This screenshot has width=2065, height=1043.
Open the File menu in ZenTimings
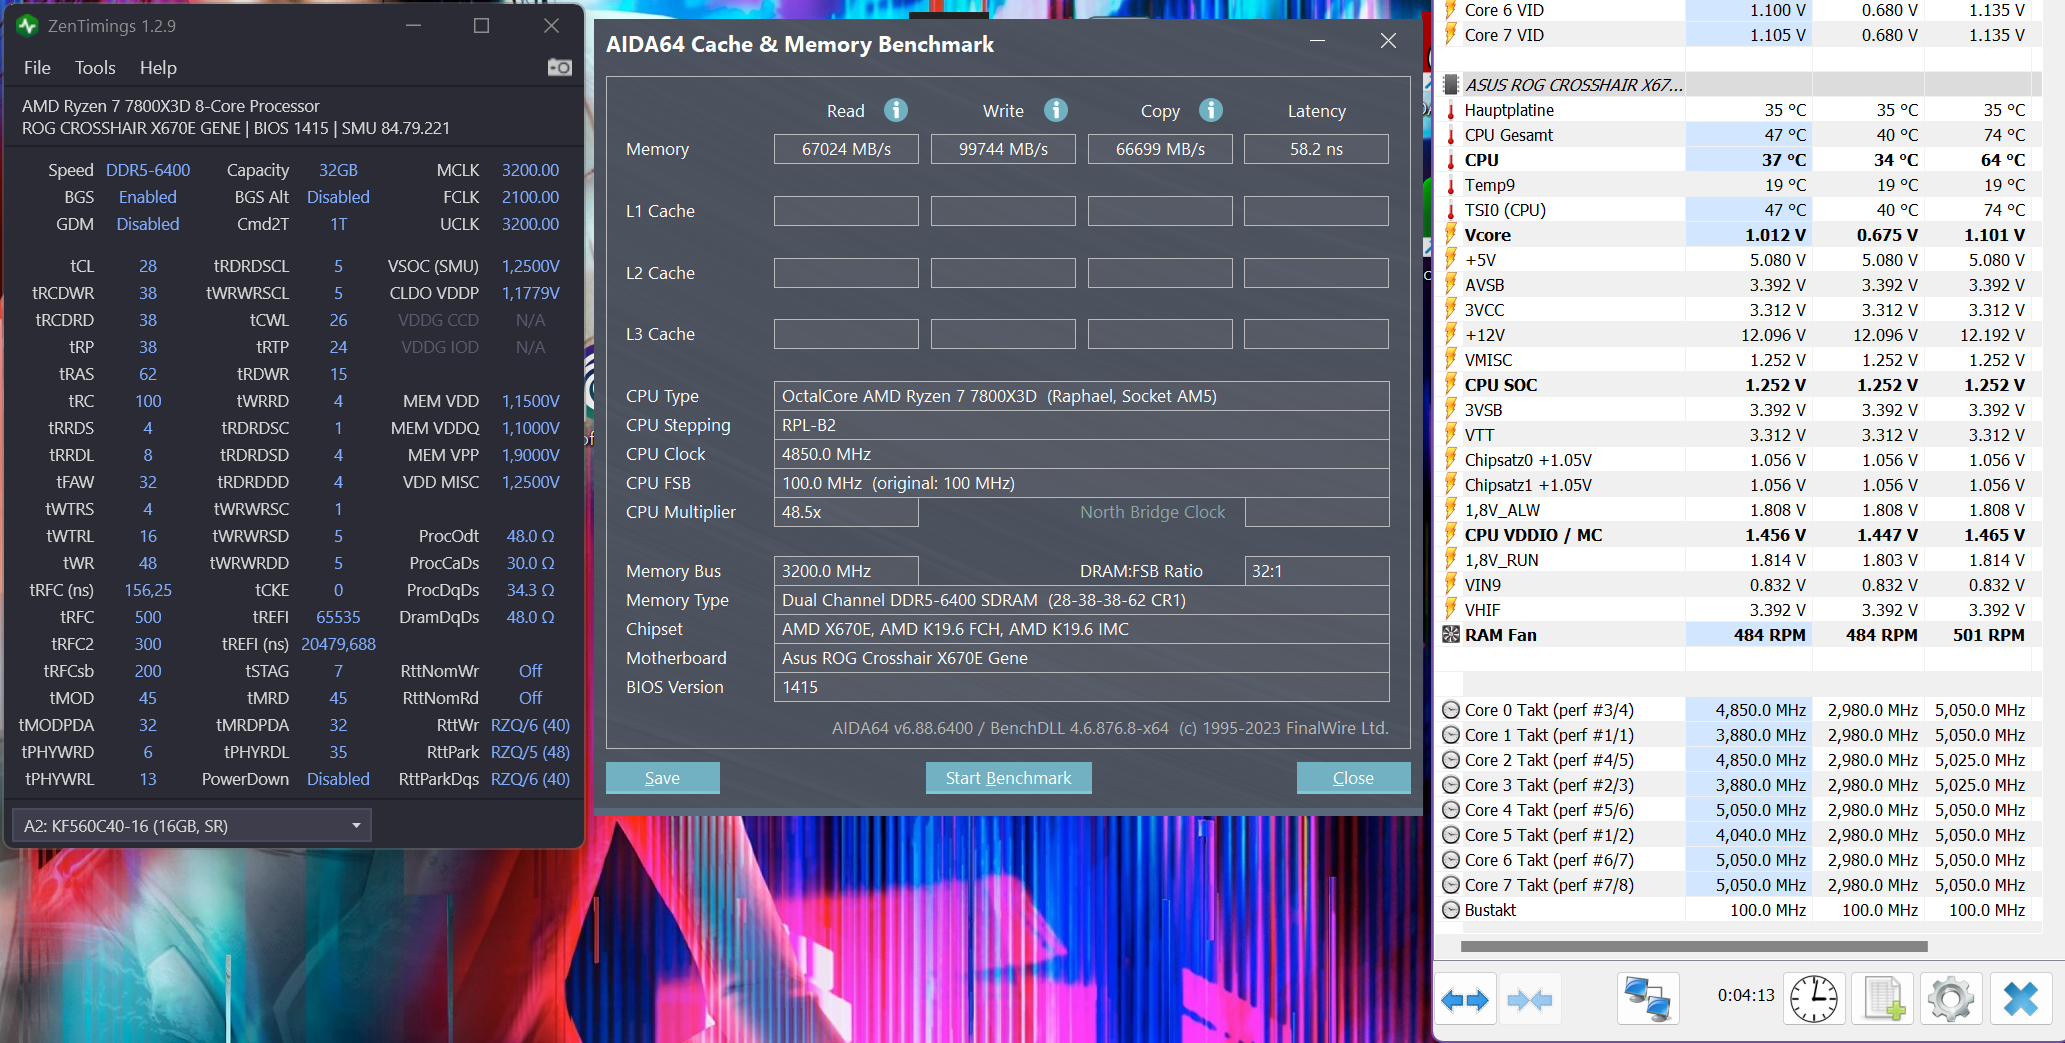pyautogui.click(x=37, y=68)
